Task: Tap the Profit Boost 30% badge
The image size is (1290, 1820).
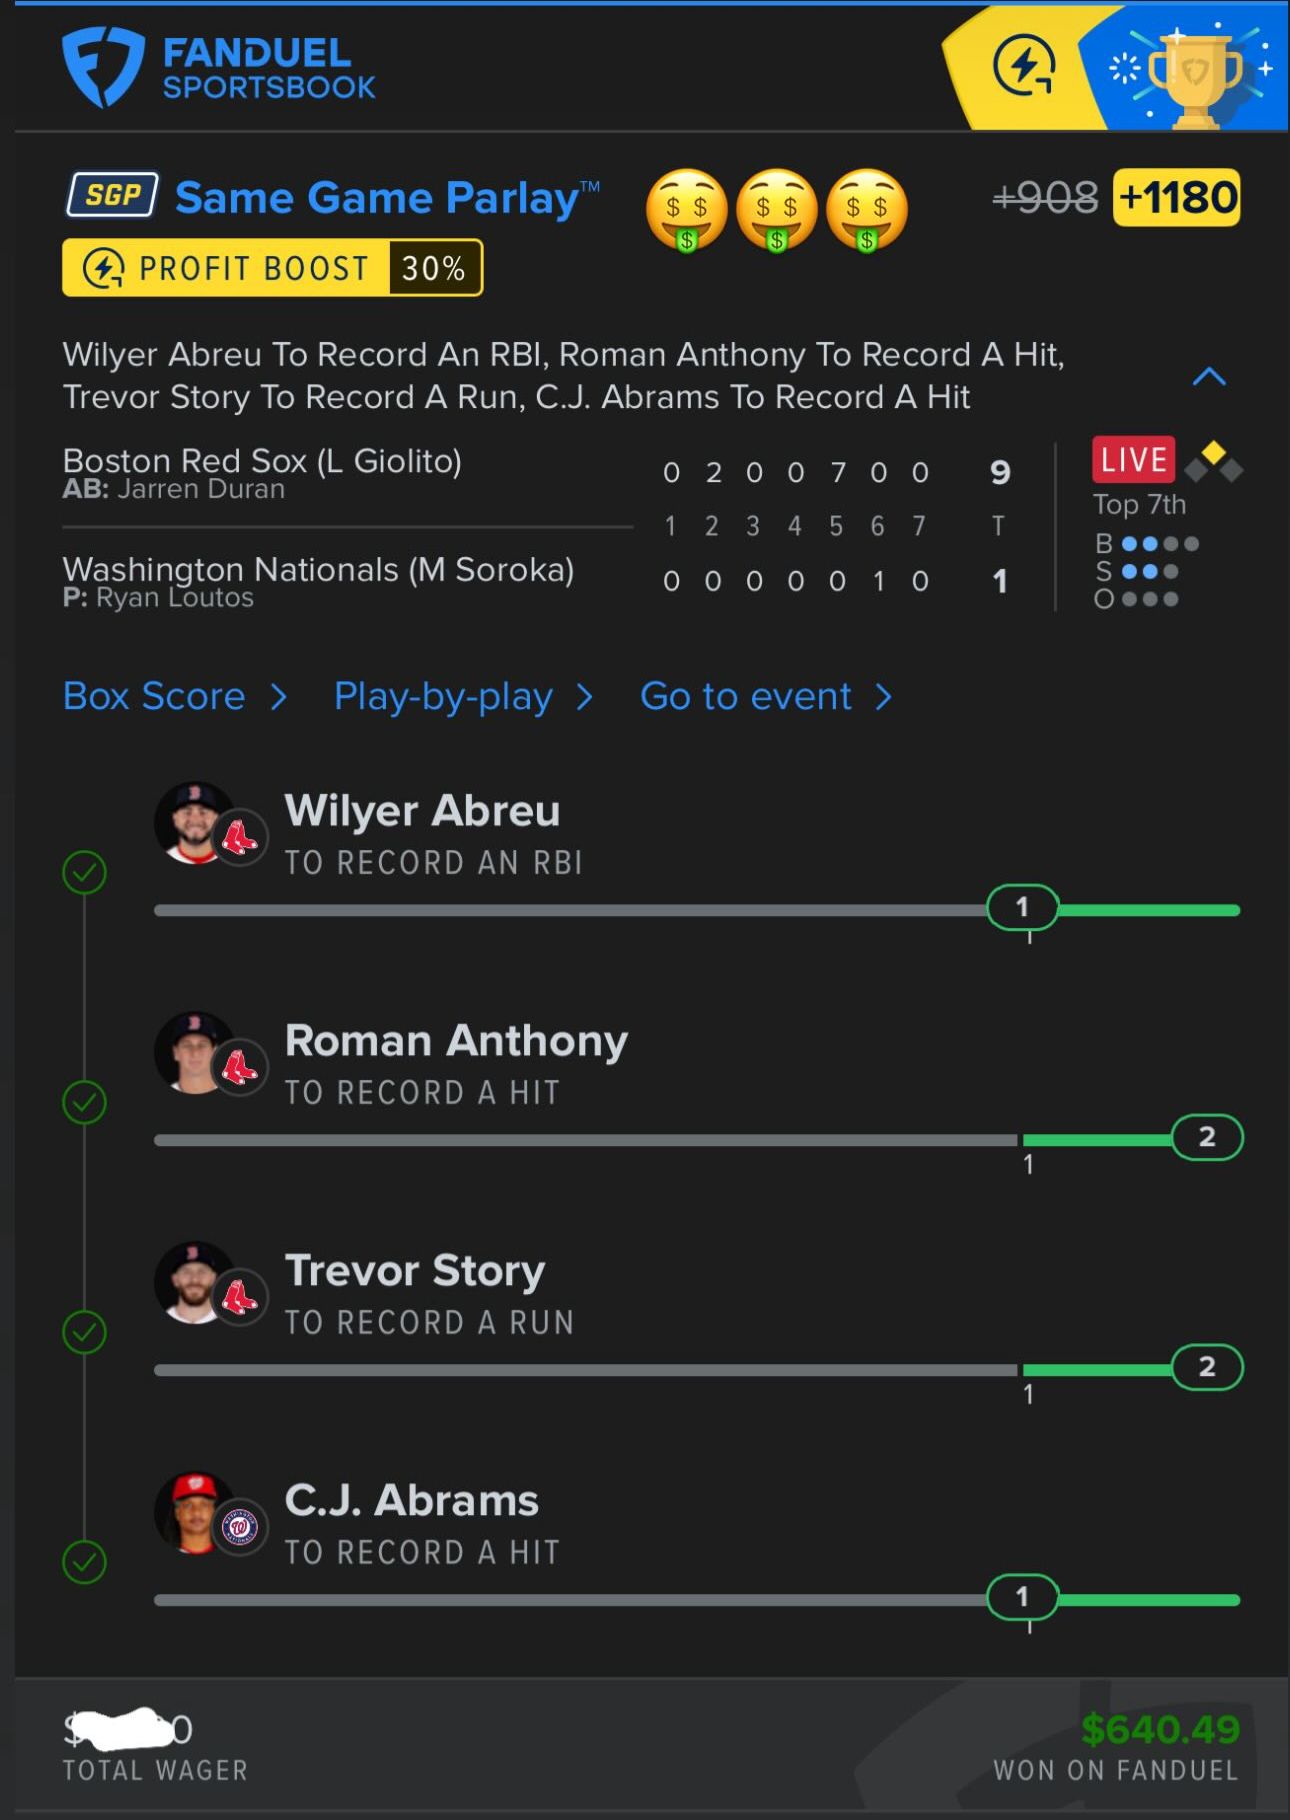Action: 272,268
